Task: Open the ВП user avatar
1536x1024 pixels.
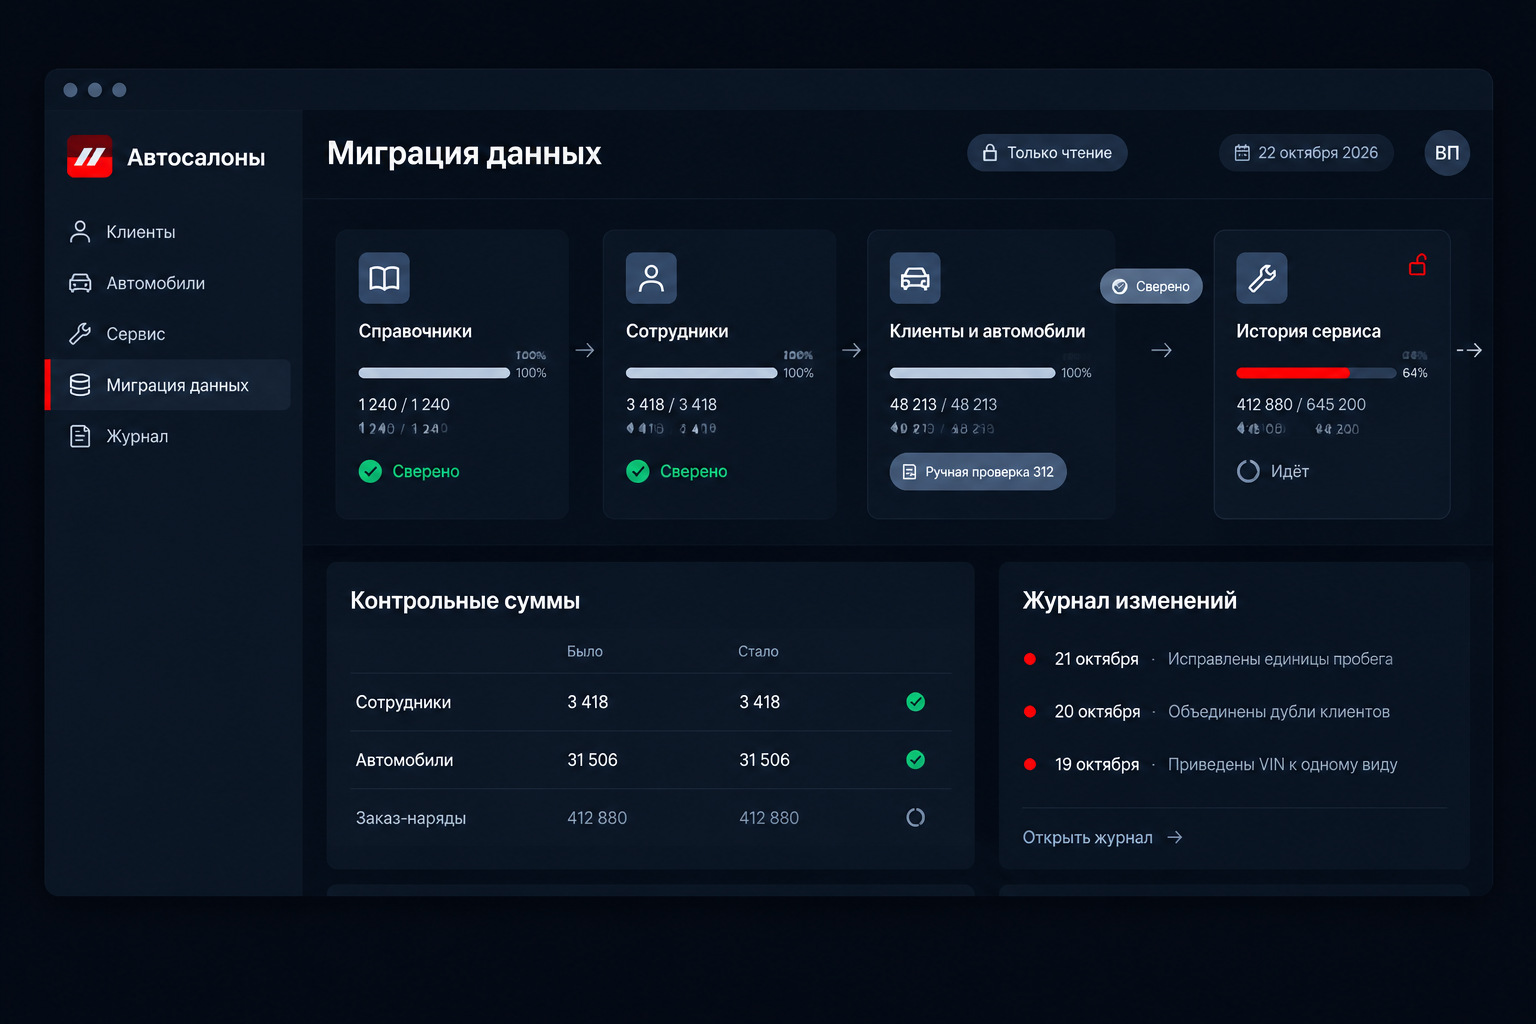Action: point(1446,153)
